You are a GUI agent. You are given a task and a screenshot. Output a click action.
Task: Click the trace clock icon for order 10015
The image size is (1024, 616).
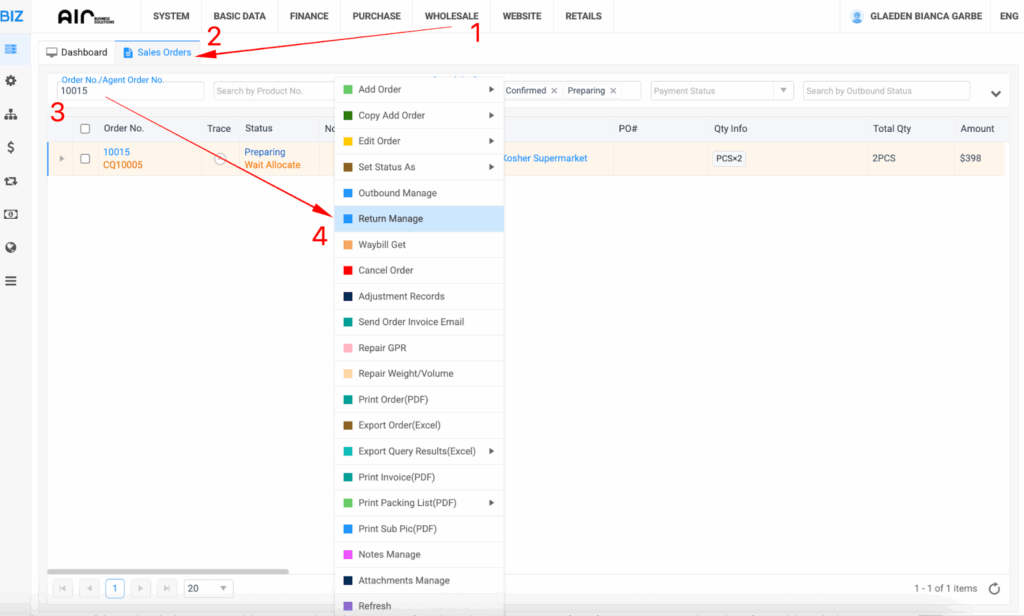coord(219,159)
